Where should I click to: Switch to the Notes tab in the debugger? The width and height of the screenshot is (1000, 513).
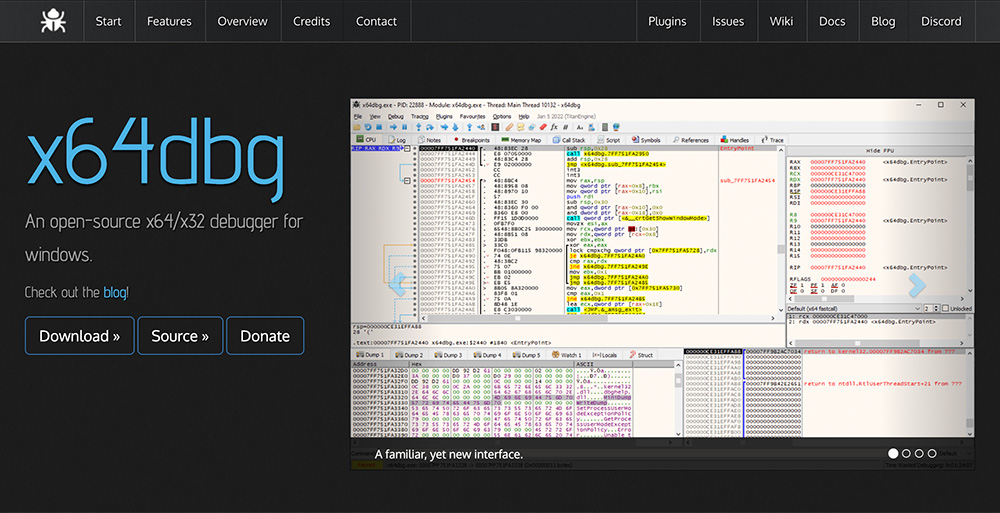[x=429, y=140]
